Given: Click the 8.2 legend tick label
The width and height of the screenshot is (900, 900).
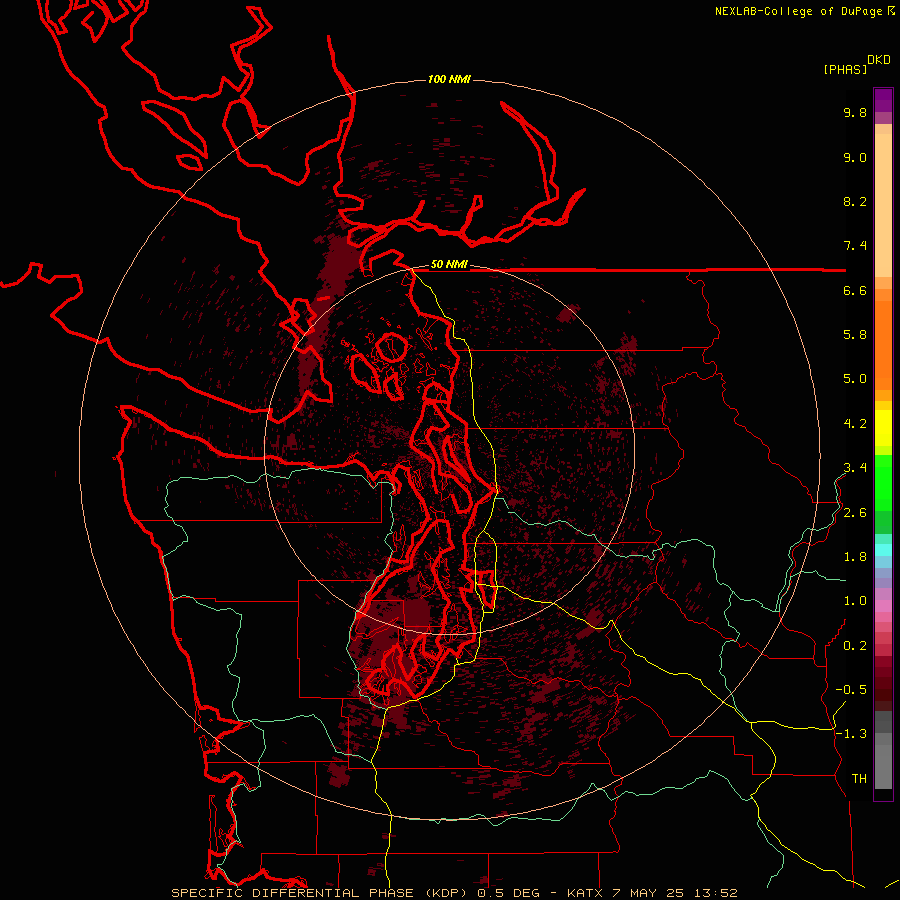Looking at the screenshot, I should click(855, 201).
